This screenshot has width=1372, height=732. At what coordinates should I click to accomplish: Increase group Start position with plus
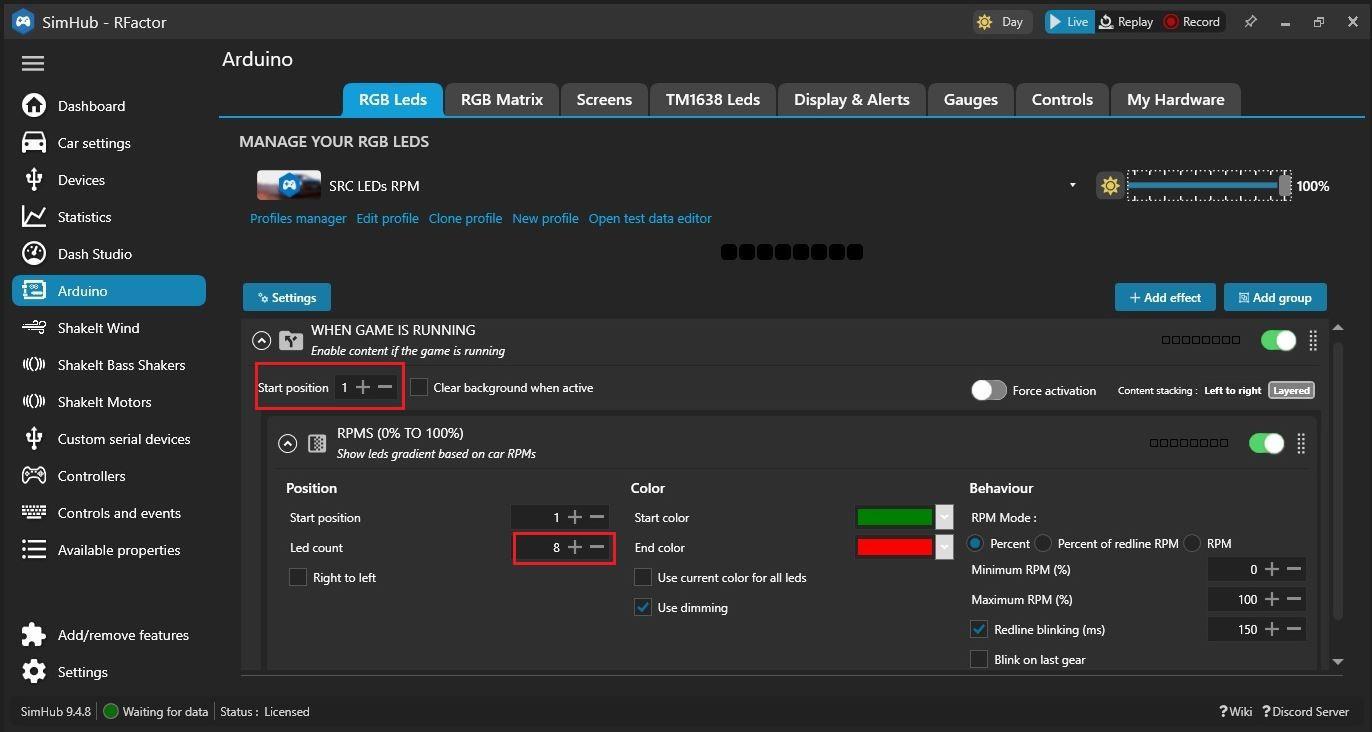click(363, 388)
